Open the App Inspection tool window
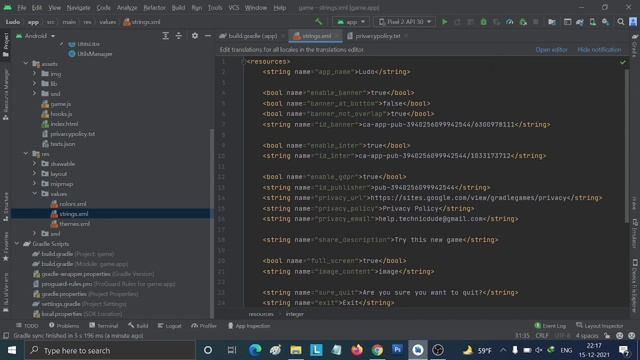This screenshot has height=360, width=640. point(249,326)
